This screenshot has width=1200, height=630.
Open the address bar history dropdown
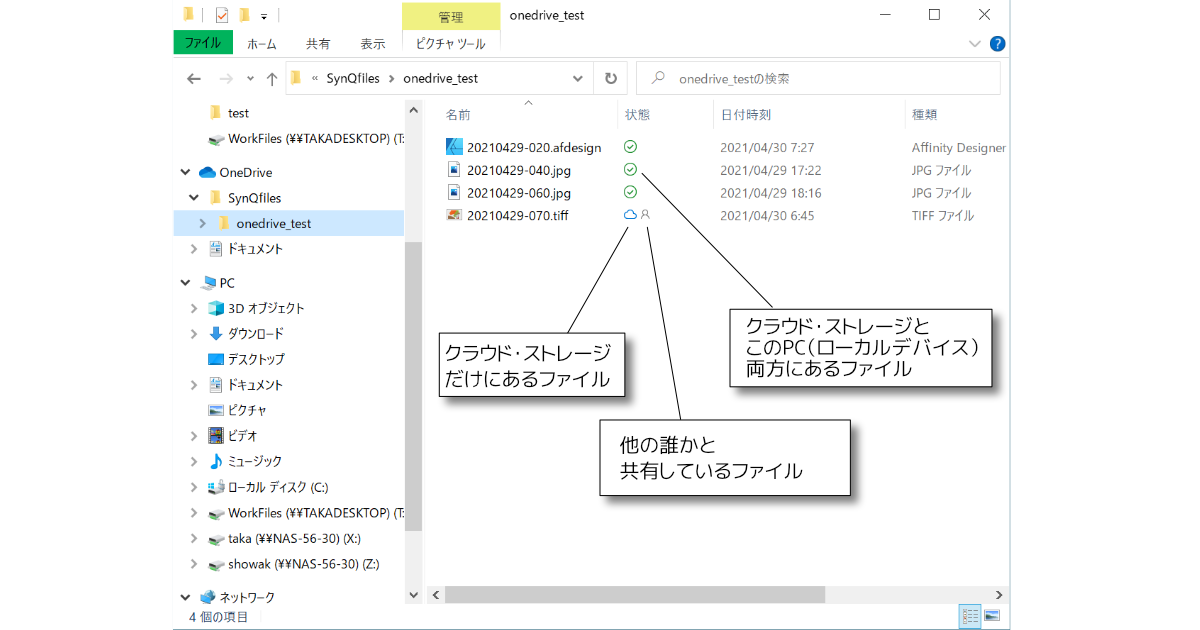(578, 79)
